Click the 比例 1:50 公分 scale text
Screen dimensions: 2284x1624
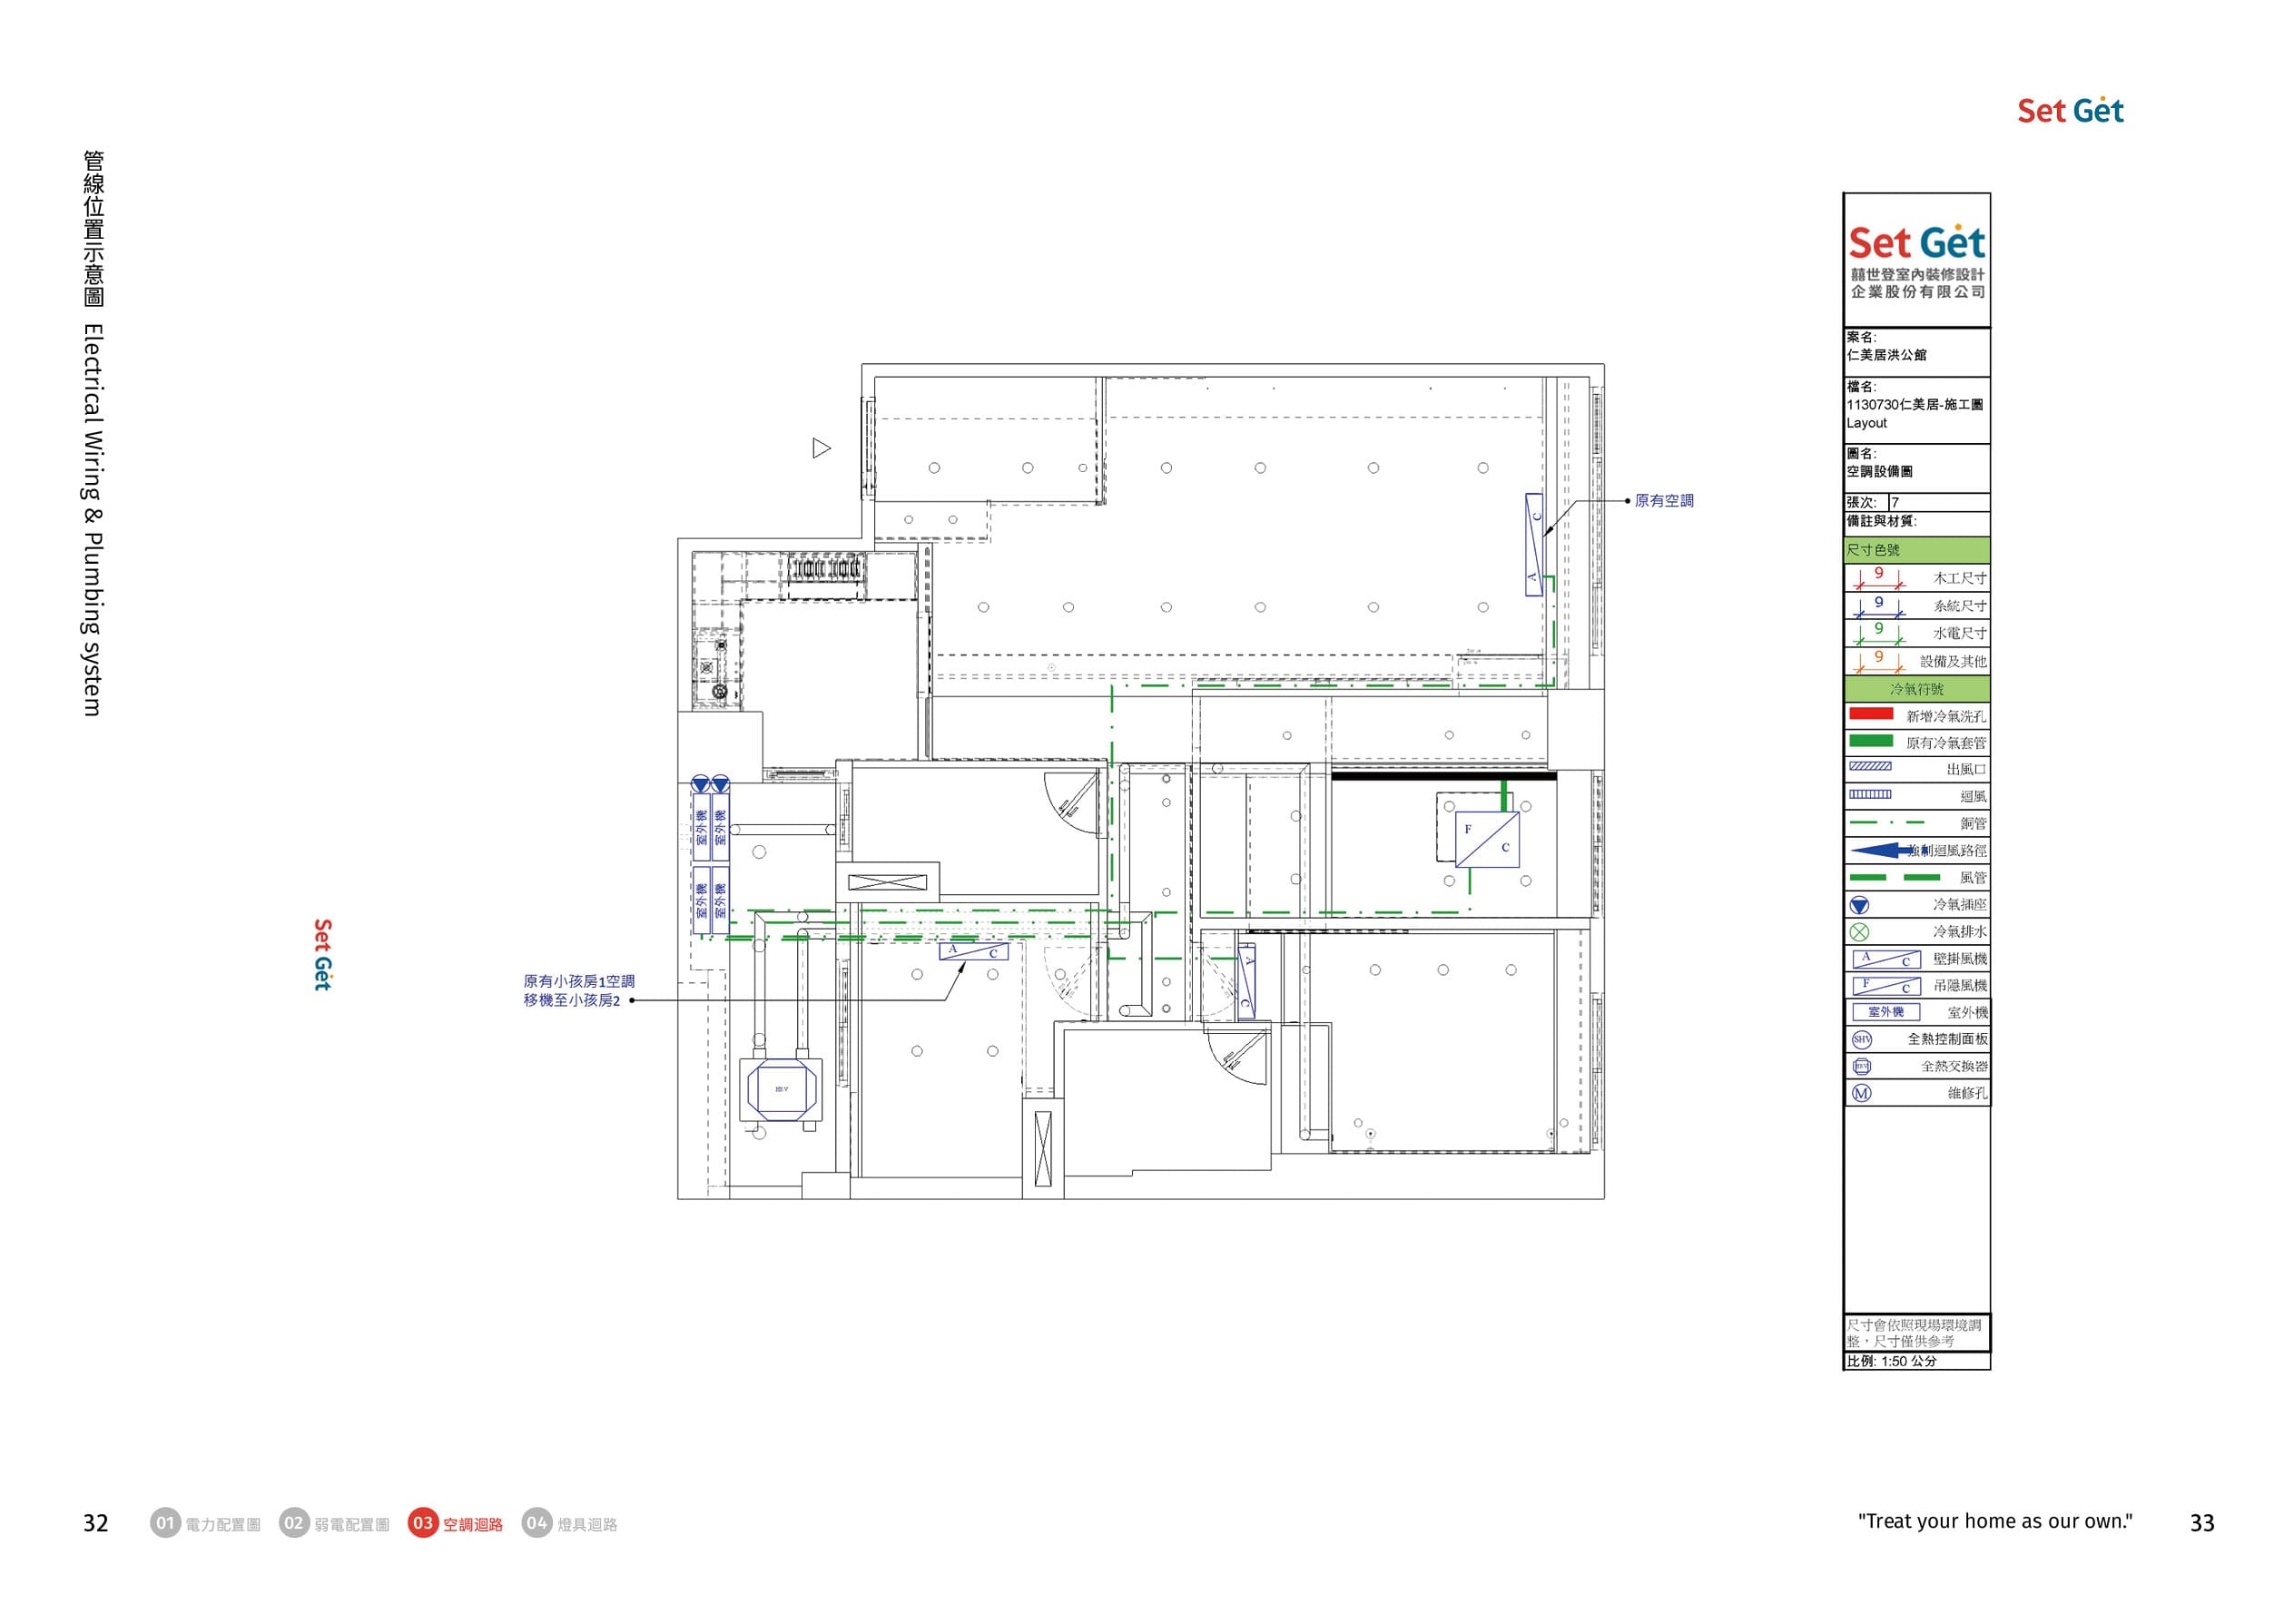pyautogui.click(x=1891, y=1361)
